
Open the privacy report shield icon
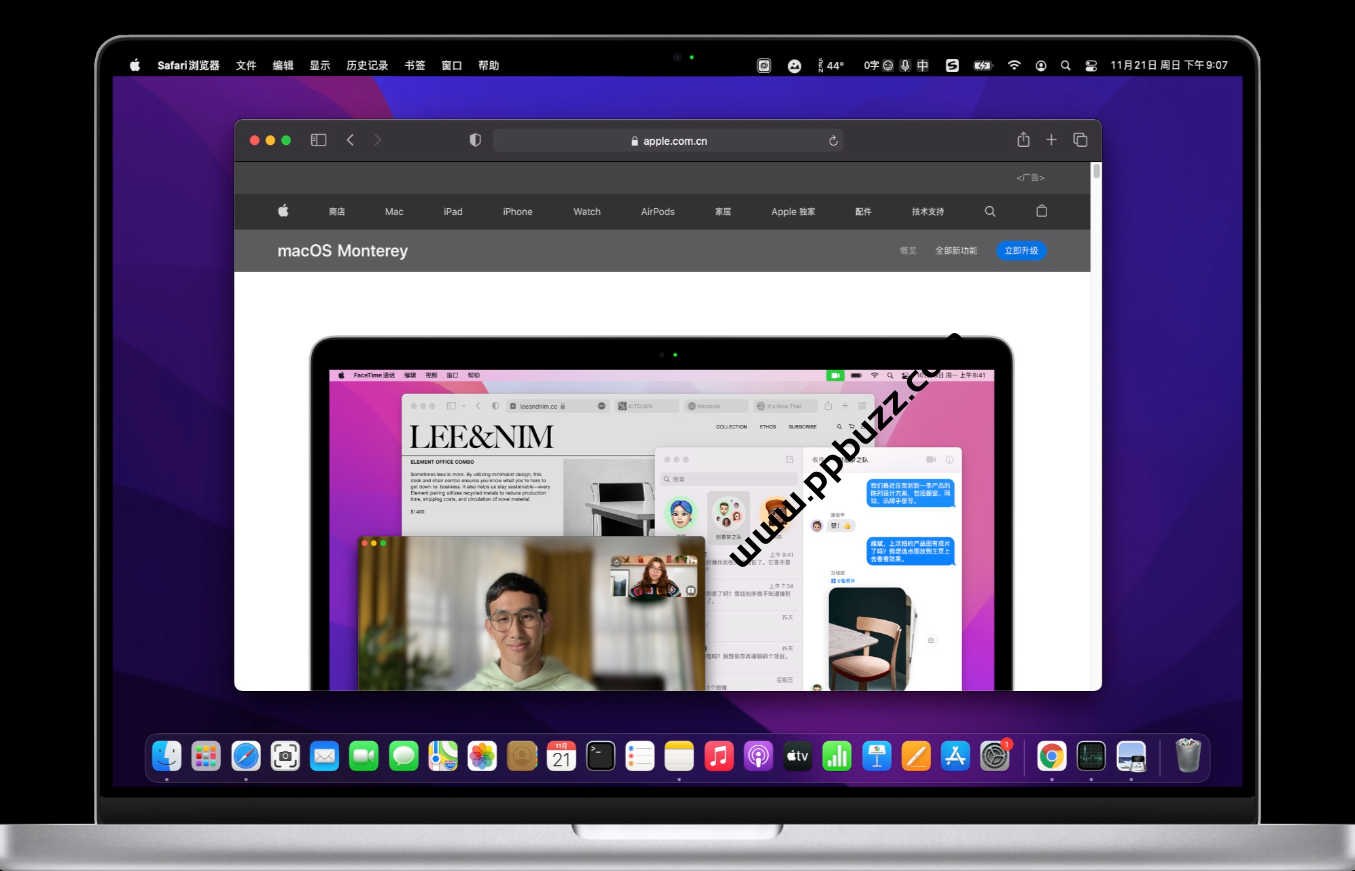click(x=475, y=140)
